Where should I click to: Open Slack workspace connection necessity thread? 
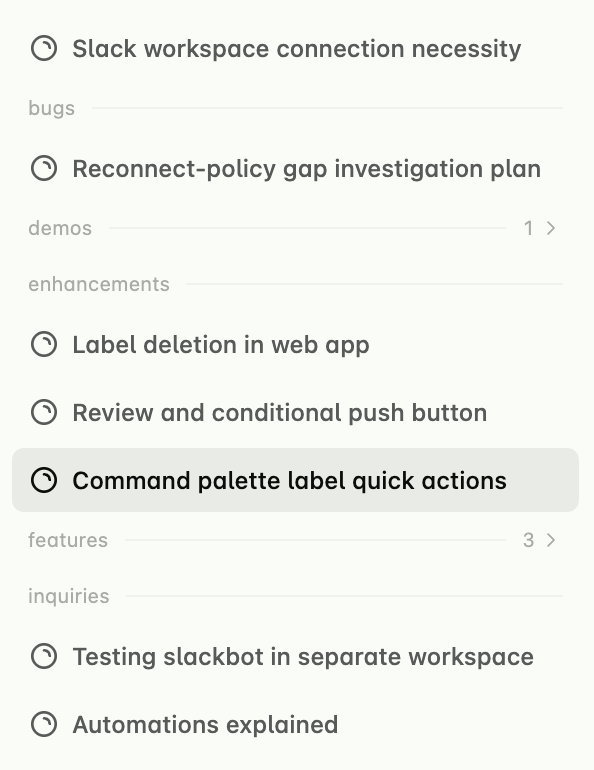[297, 49]
